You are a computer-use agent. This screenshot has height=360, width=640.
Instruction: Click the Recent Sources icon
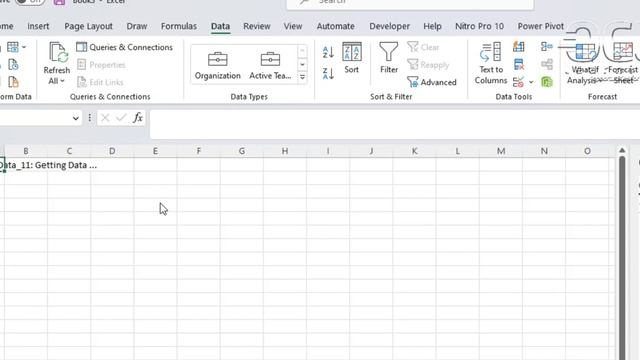click(x=13, y=64)
